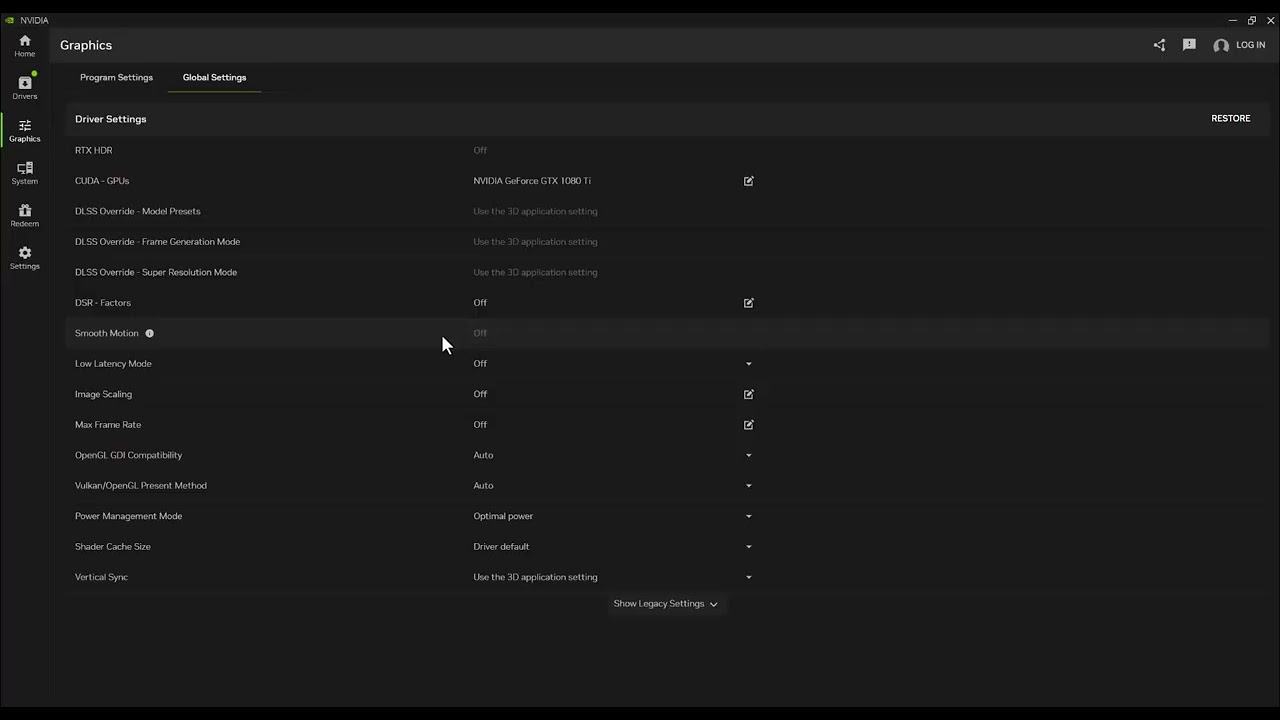Expand Show Legacy Settings
Image resolution: width=1280 pixels, height=720 pixels.
(665, 604)
